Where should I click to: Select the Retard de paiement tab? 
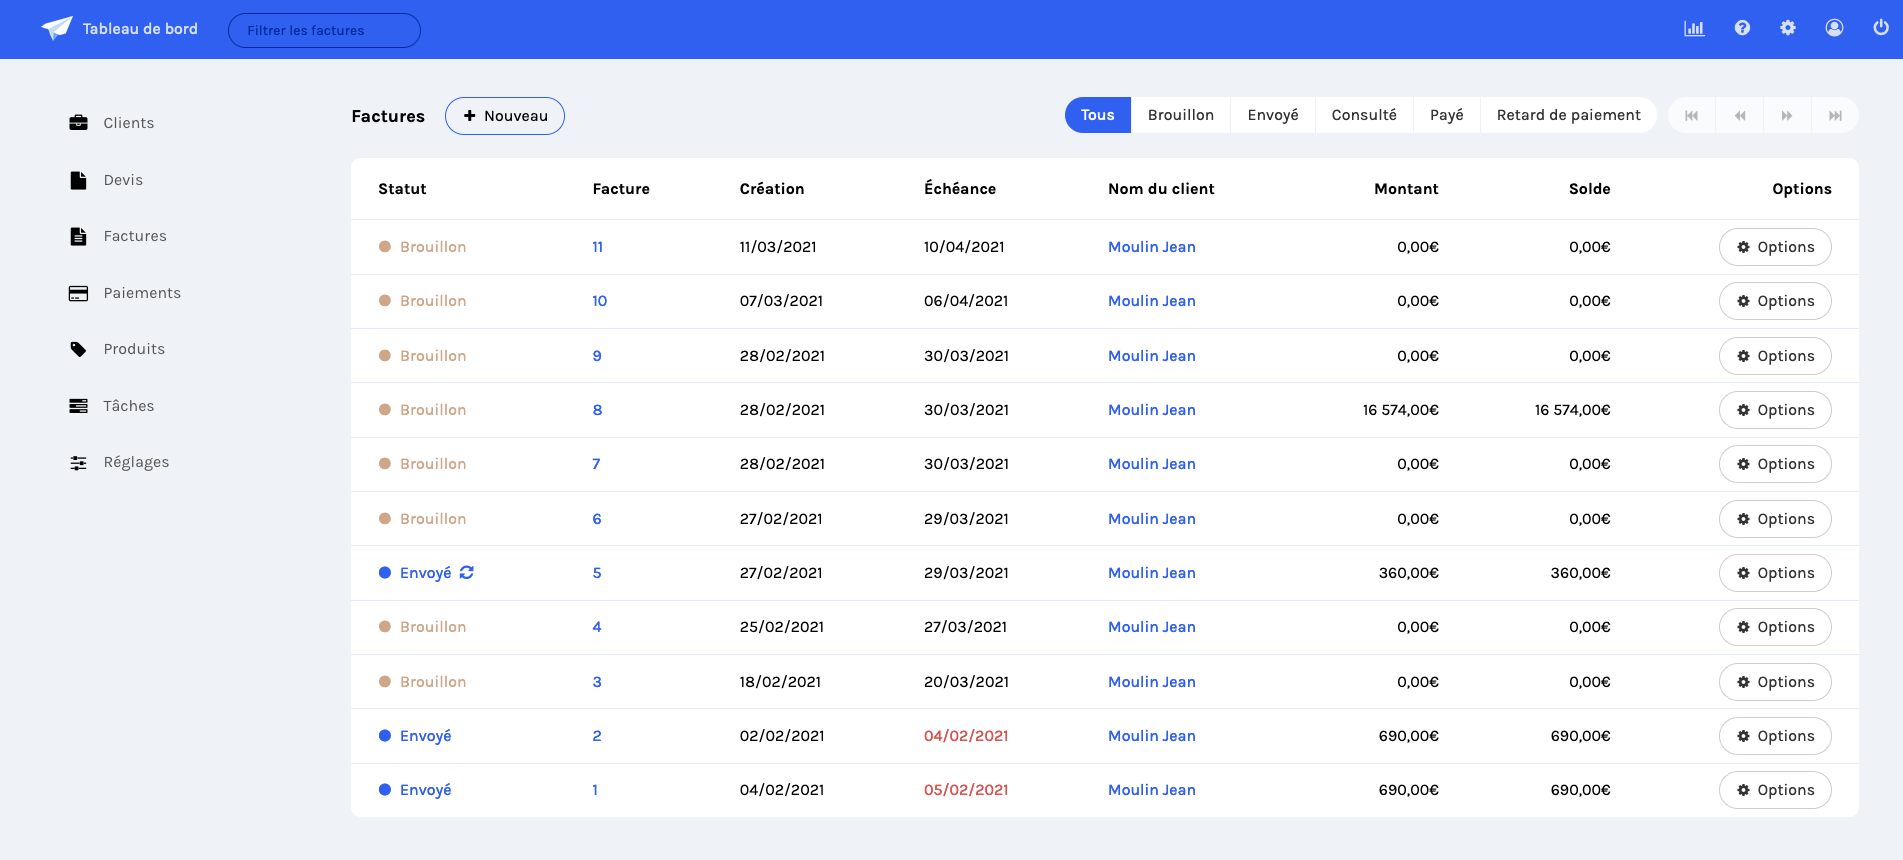[x=1569, y=115]
